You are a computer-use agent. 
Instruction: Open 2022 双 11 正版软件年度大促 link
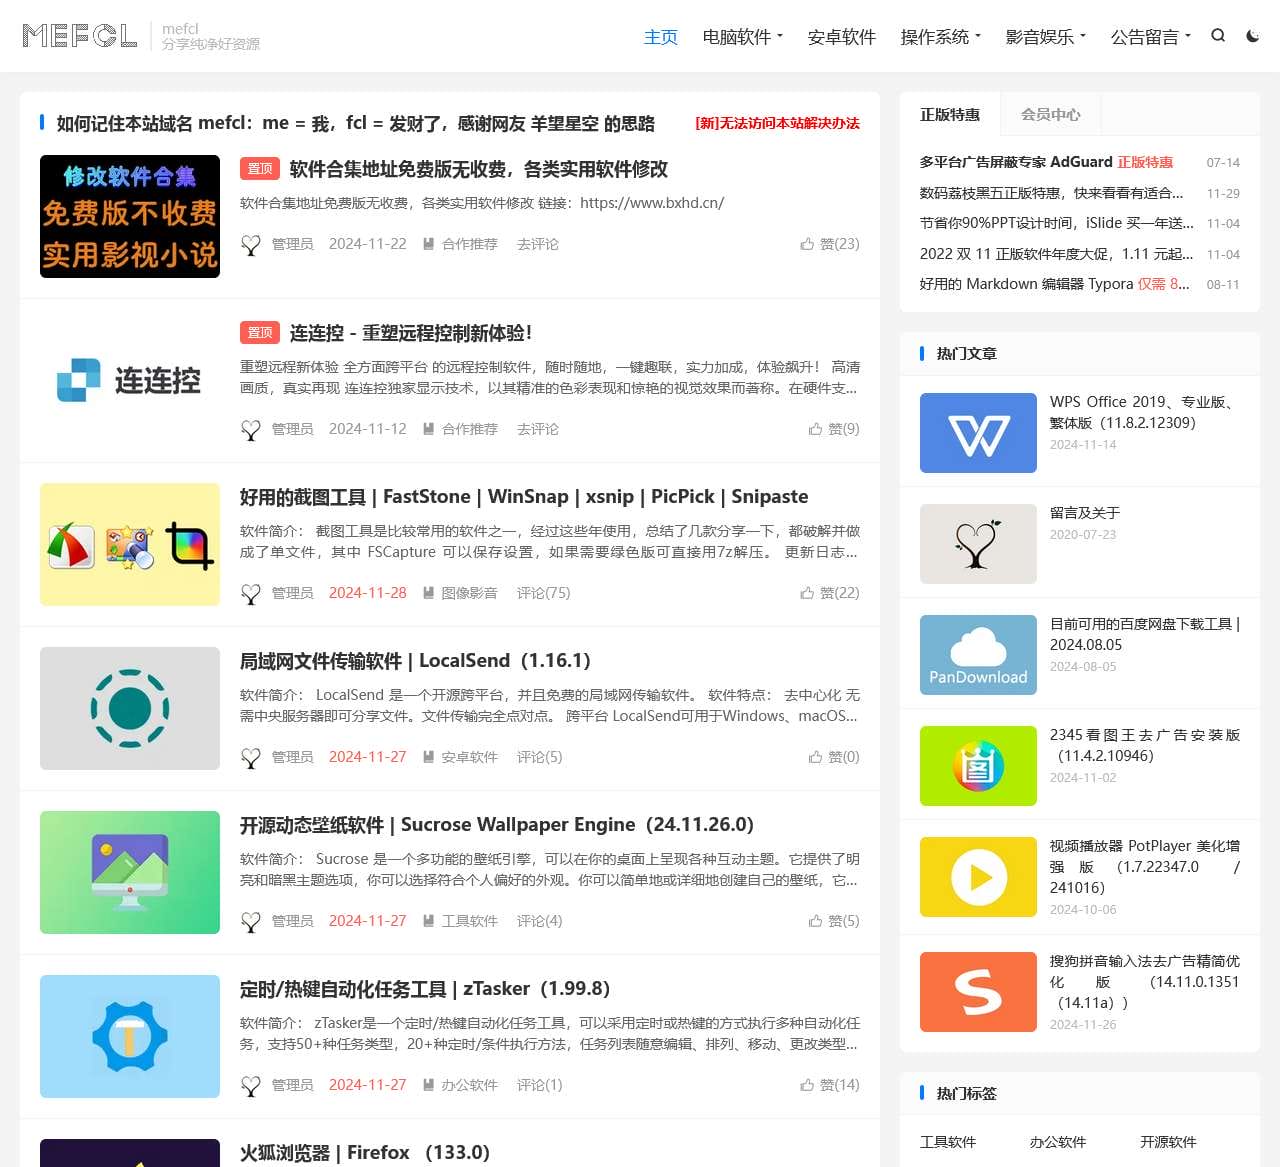1056,254
